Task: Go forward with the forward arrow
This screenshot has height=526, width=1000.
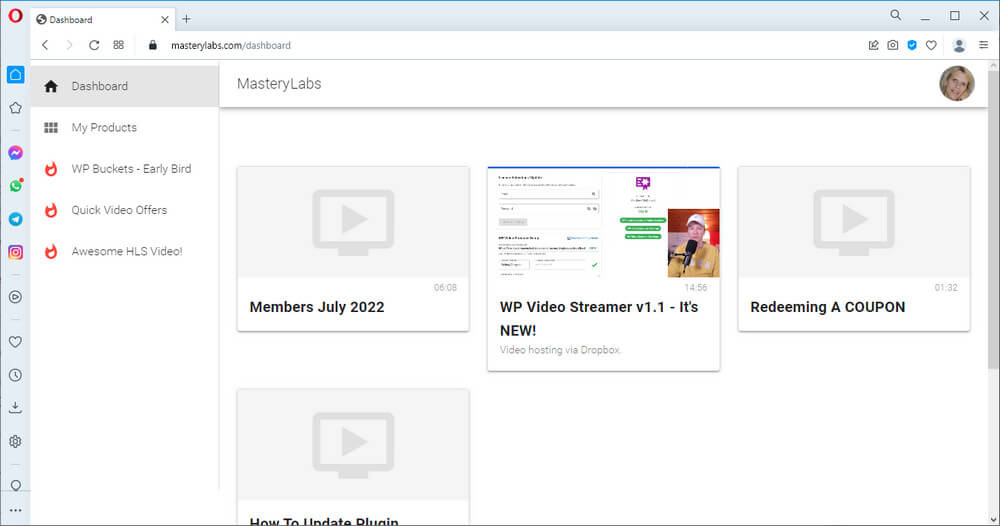Action: click(69, 45)
